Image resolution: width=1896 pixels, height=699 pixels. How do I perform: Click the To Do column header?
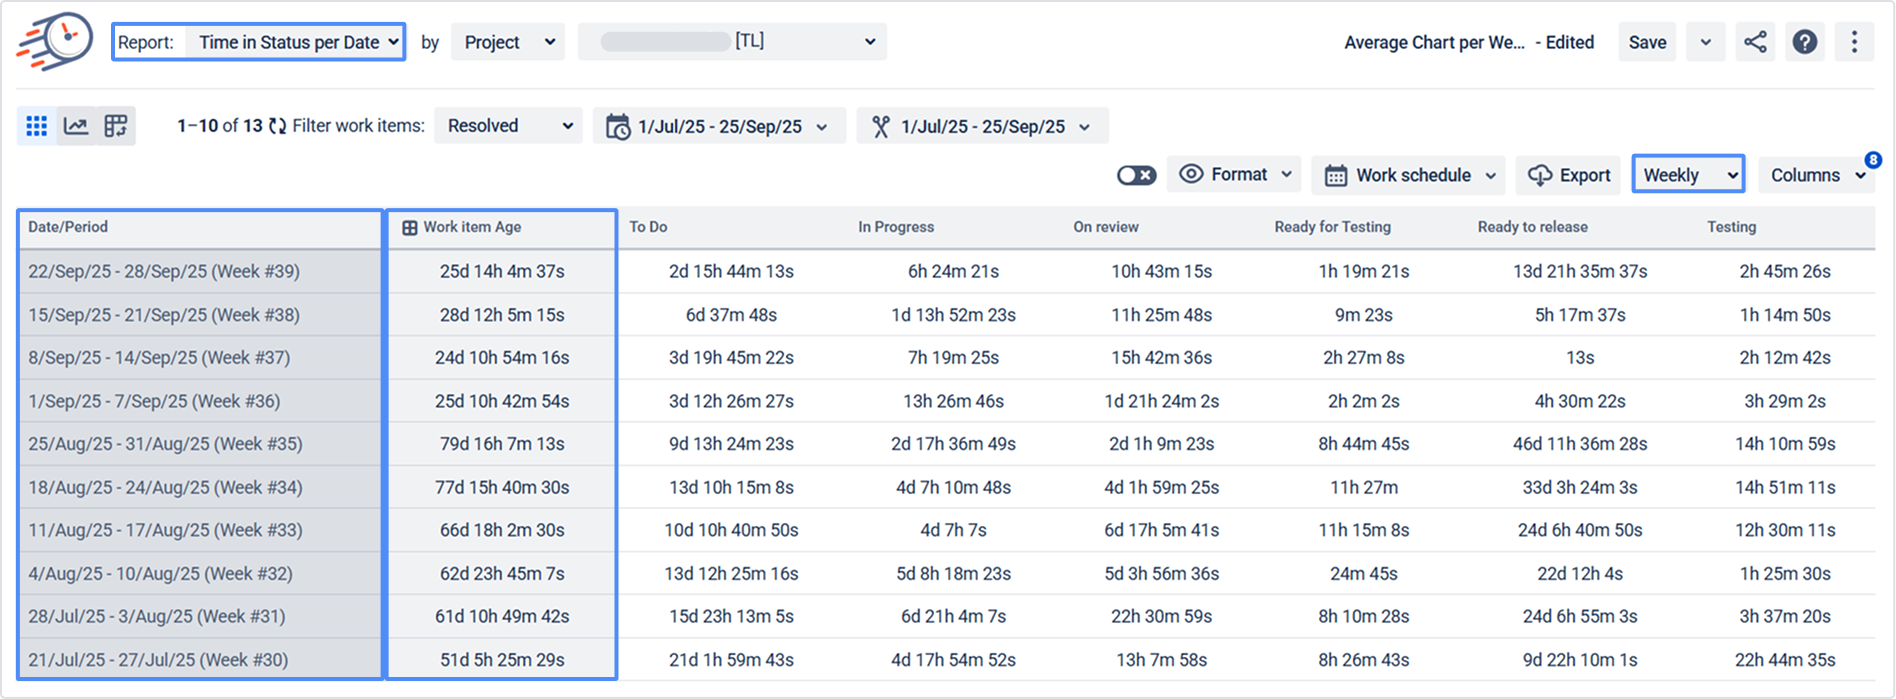pos(648,227)
